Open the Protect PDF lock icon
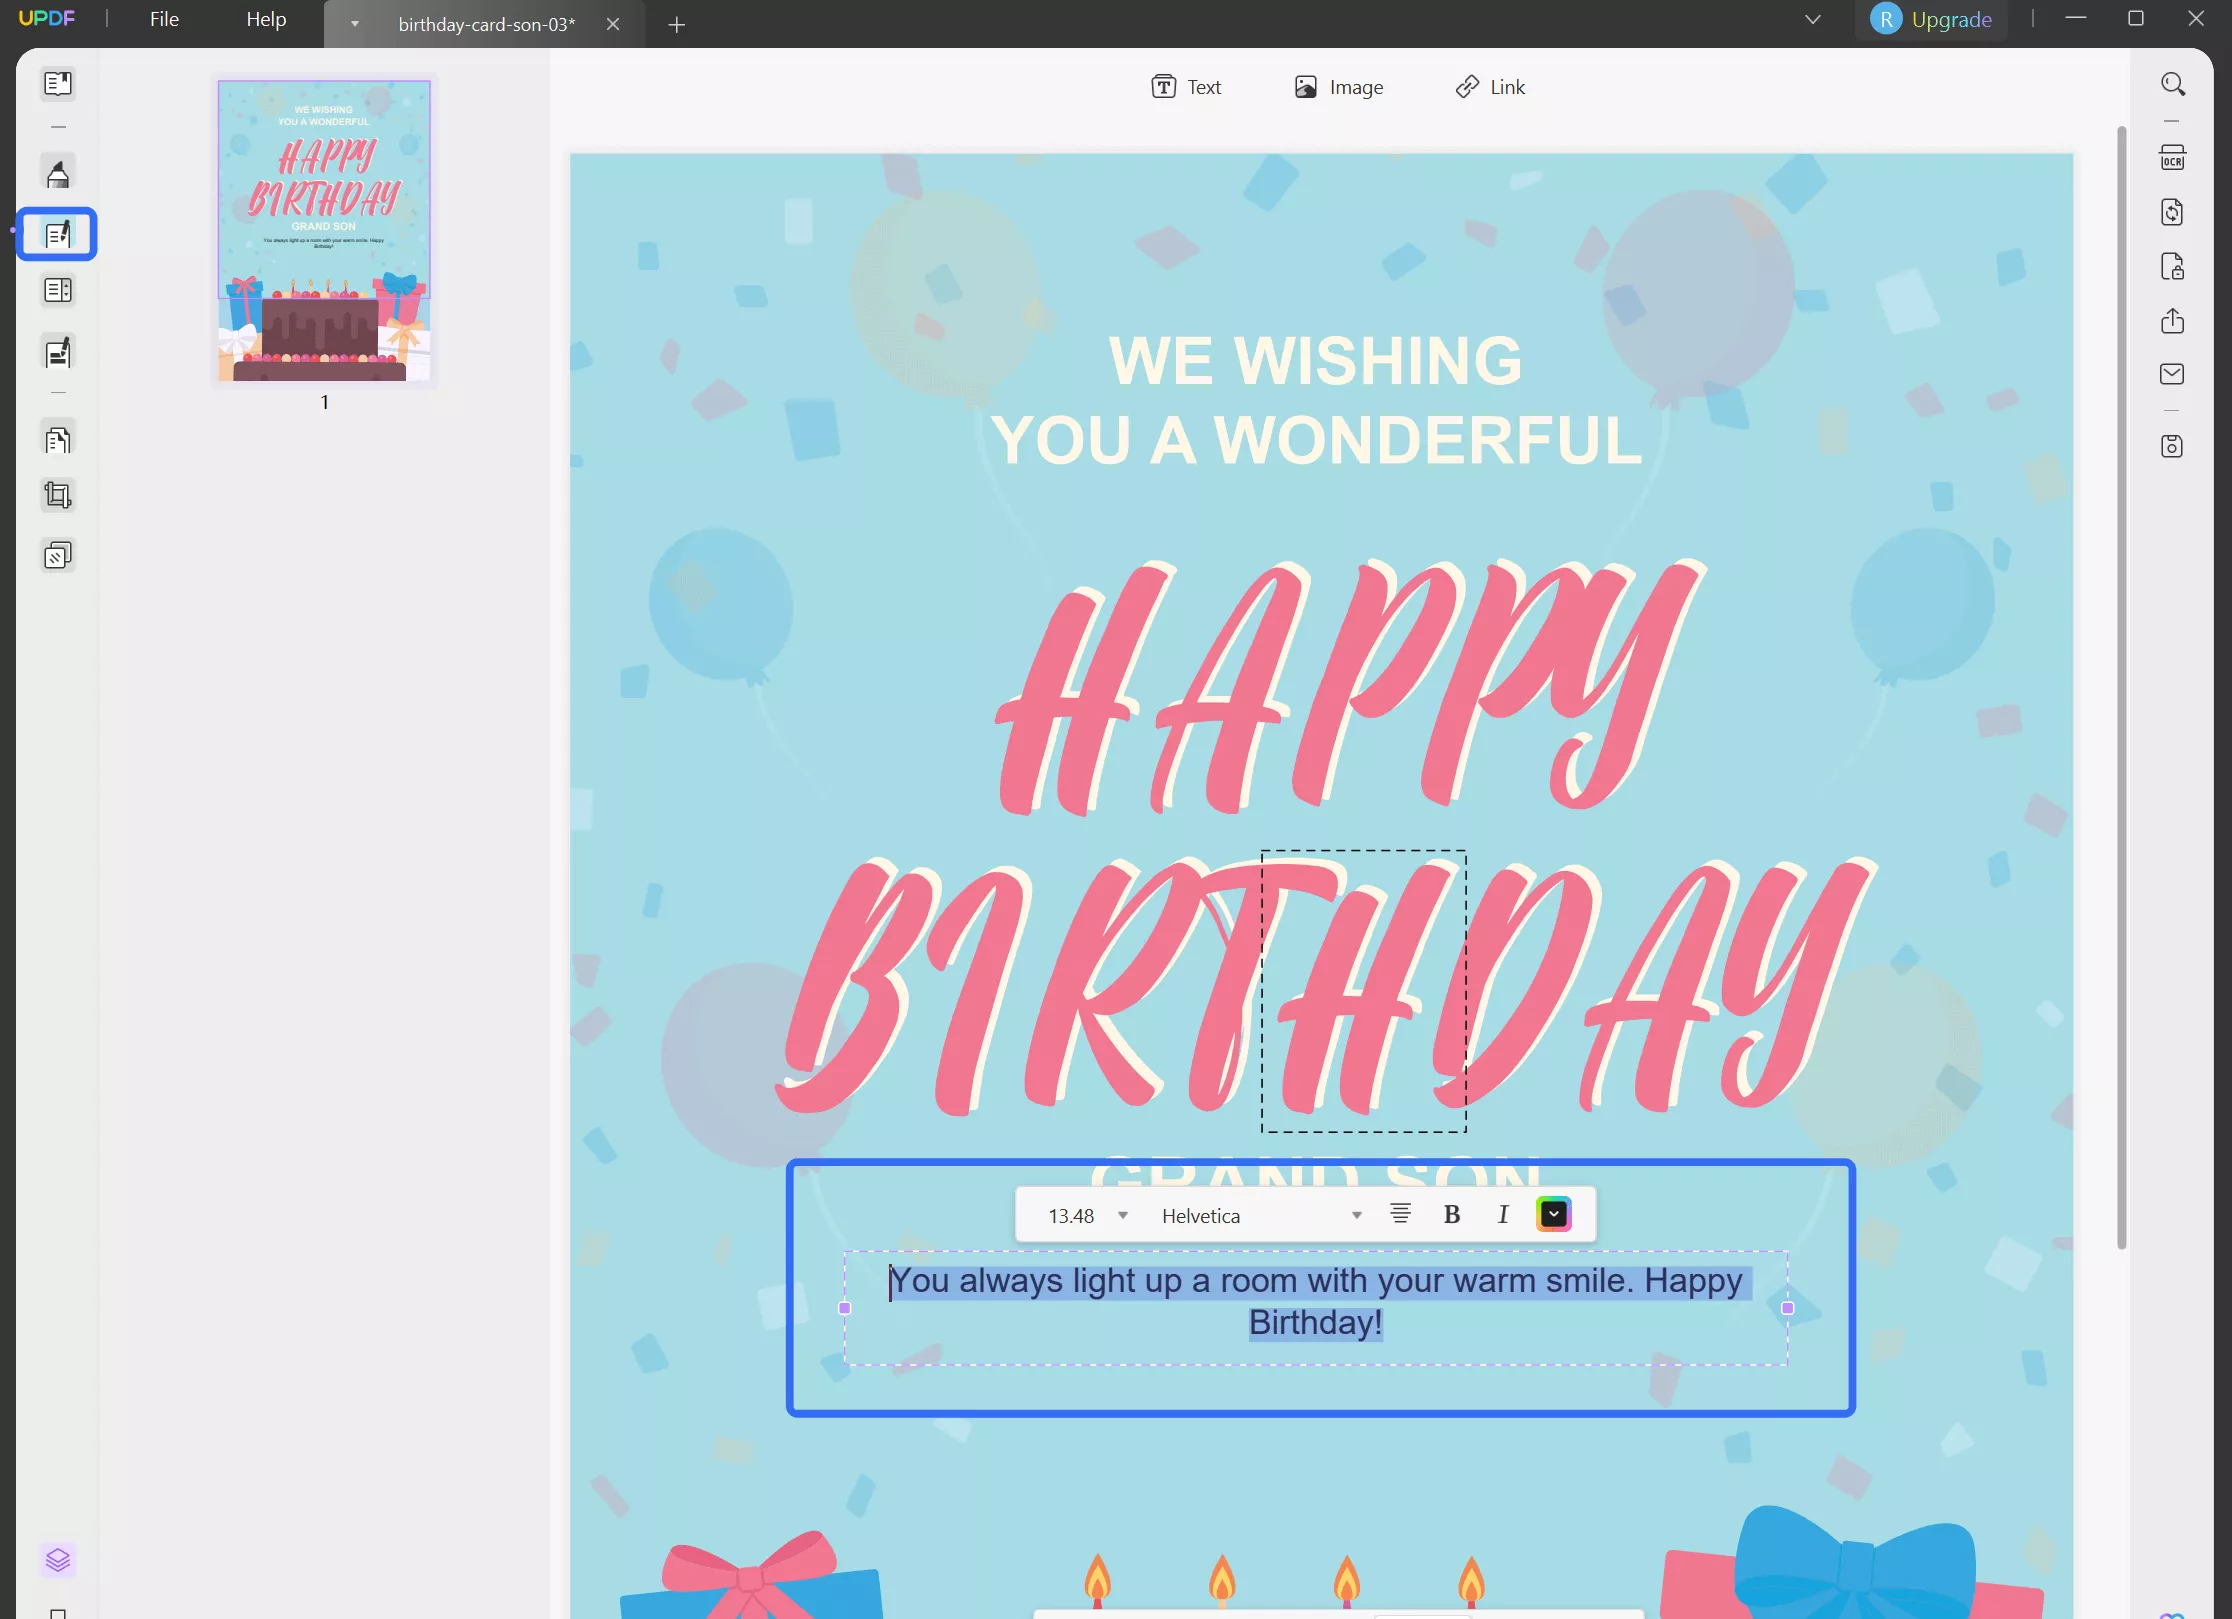The image size is (2232, 1619). (2172, 267)
